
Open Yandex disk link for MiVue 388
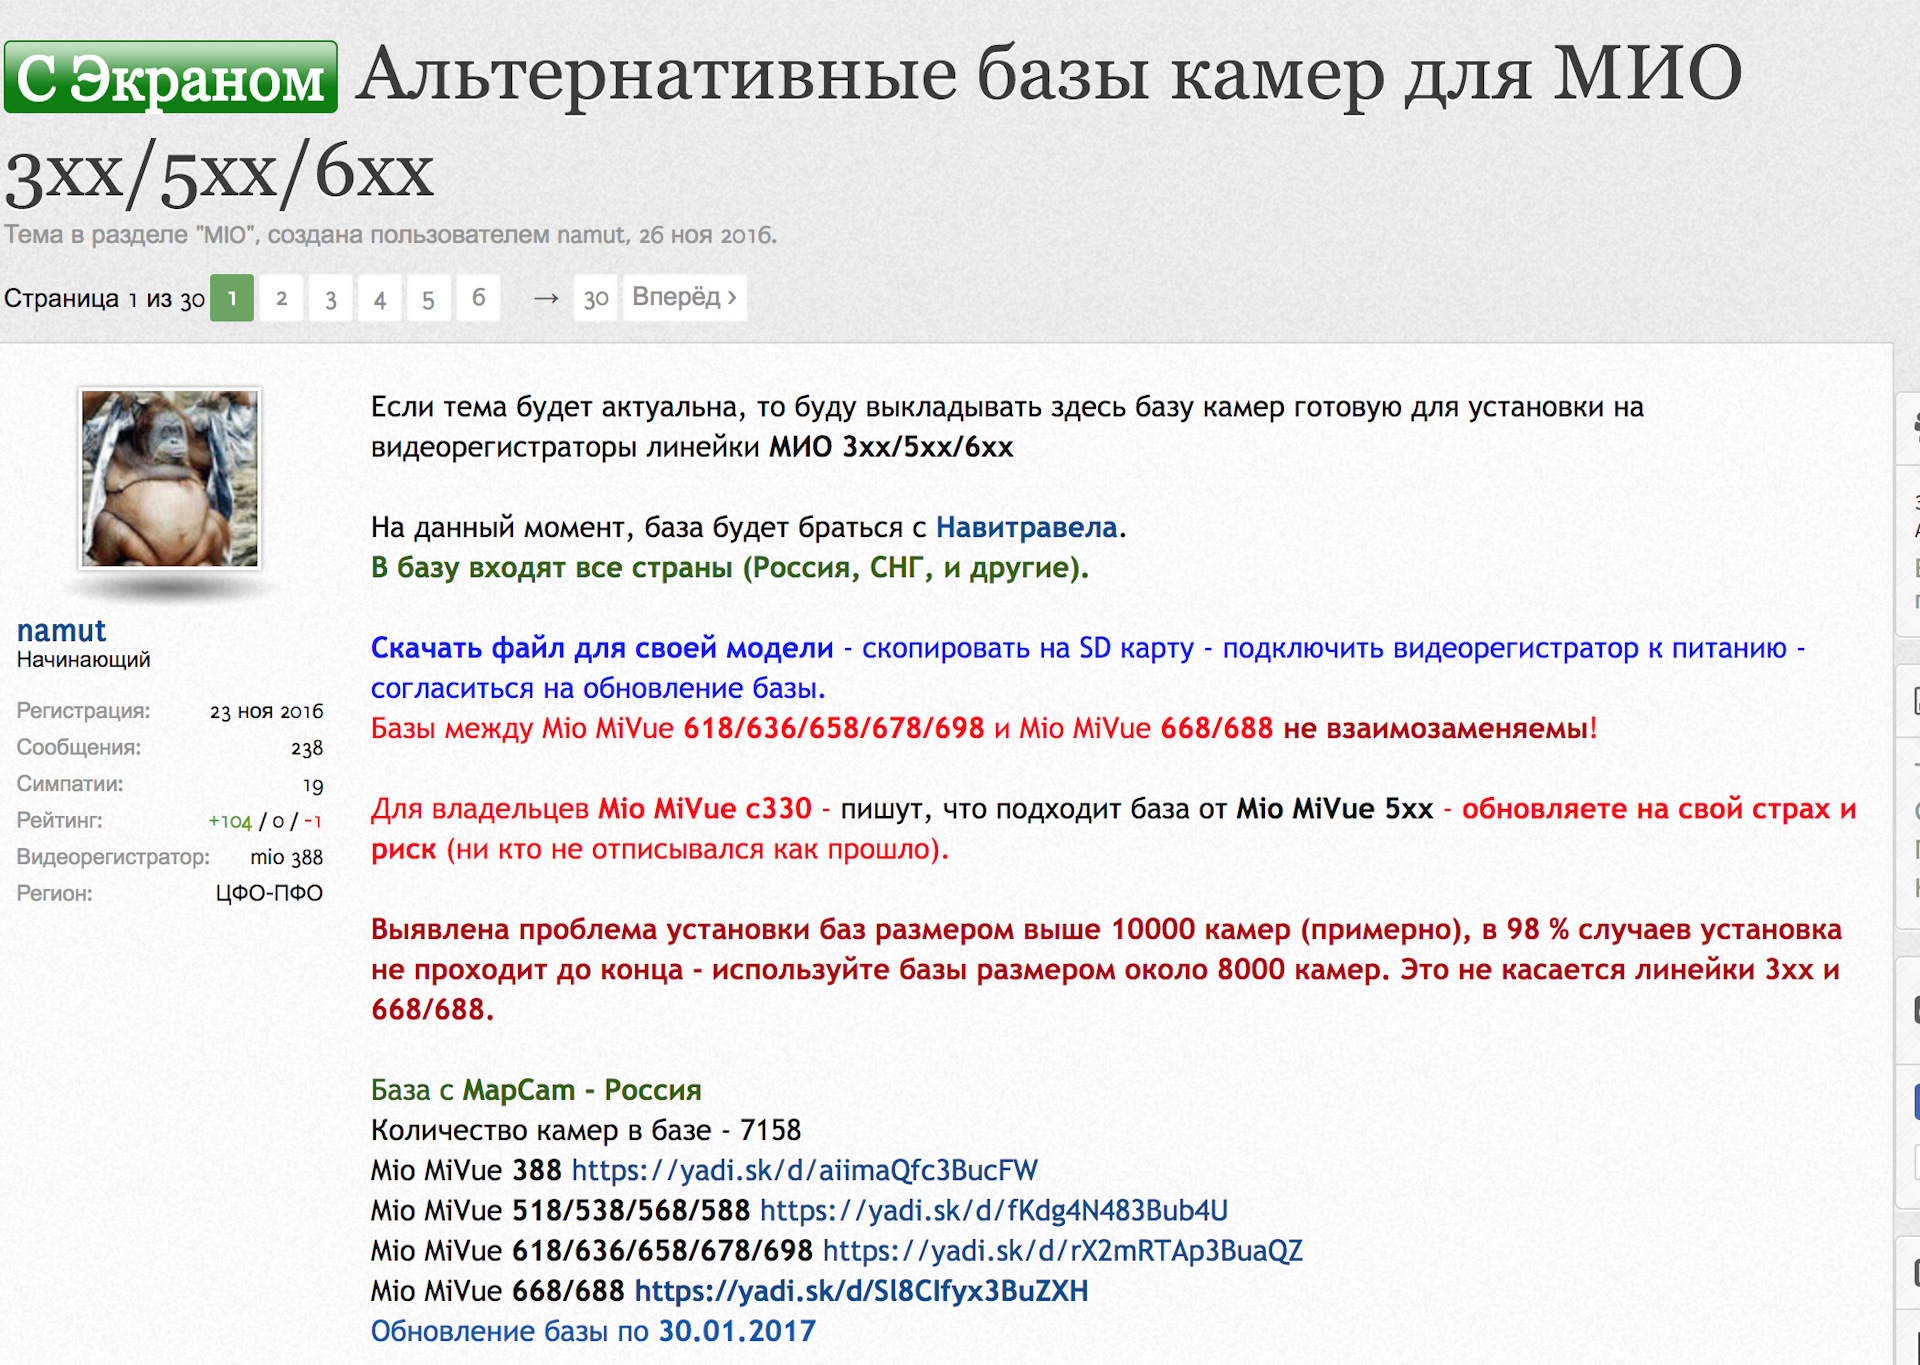pos(804,1170)
